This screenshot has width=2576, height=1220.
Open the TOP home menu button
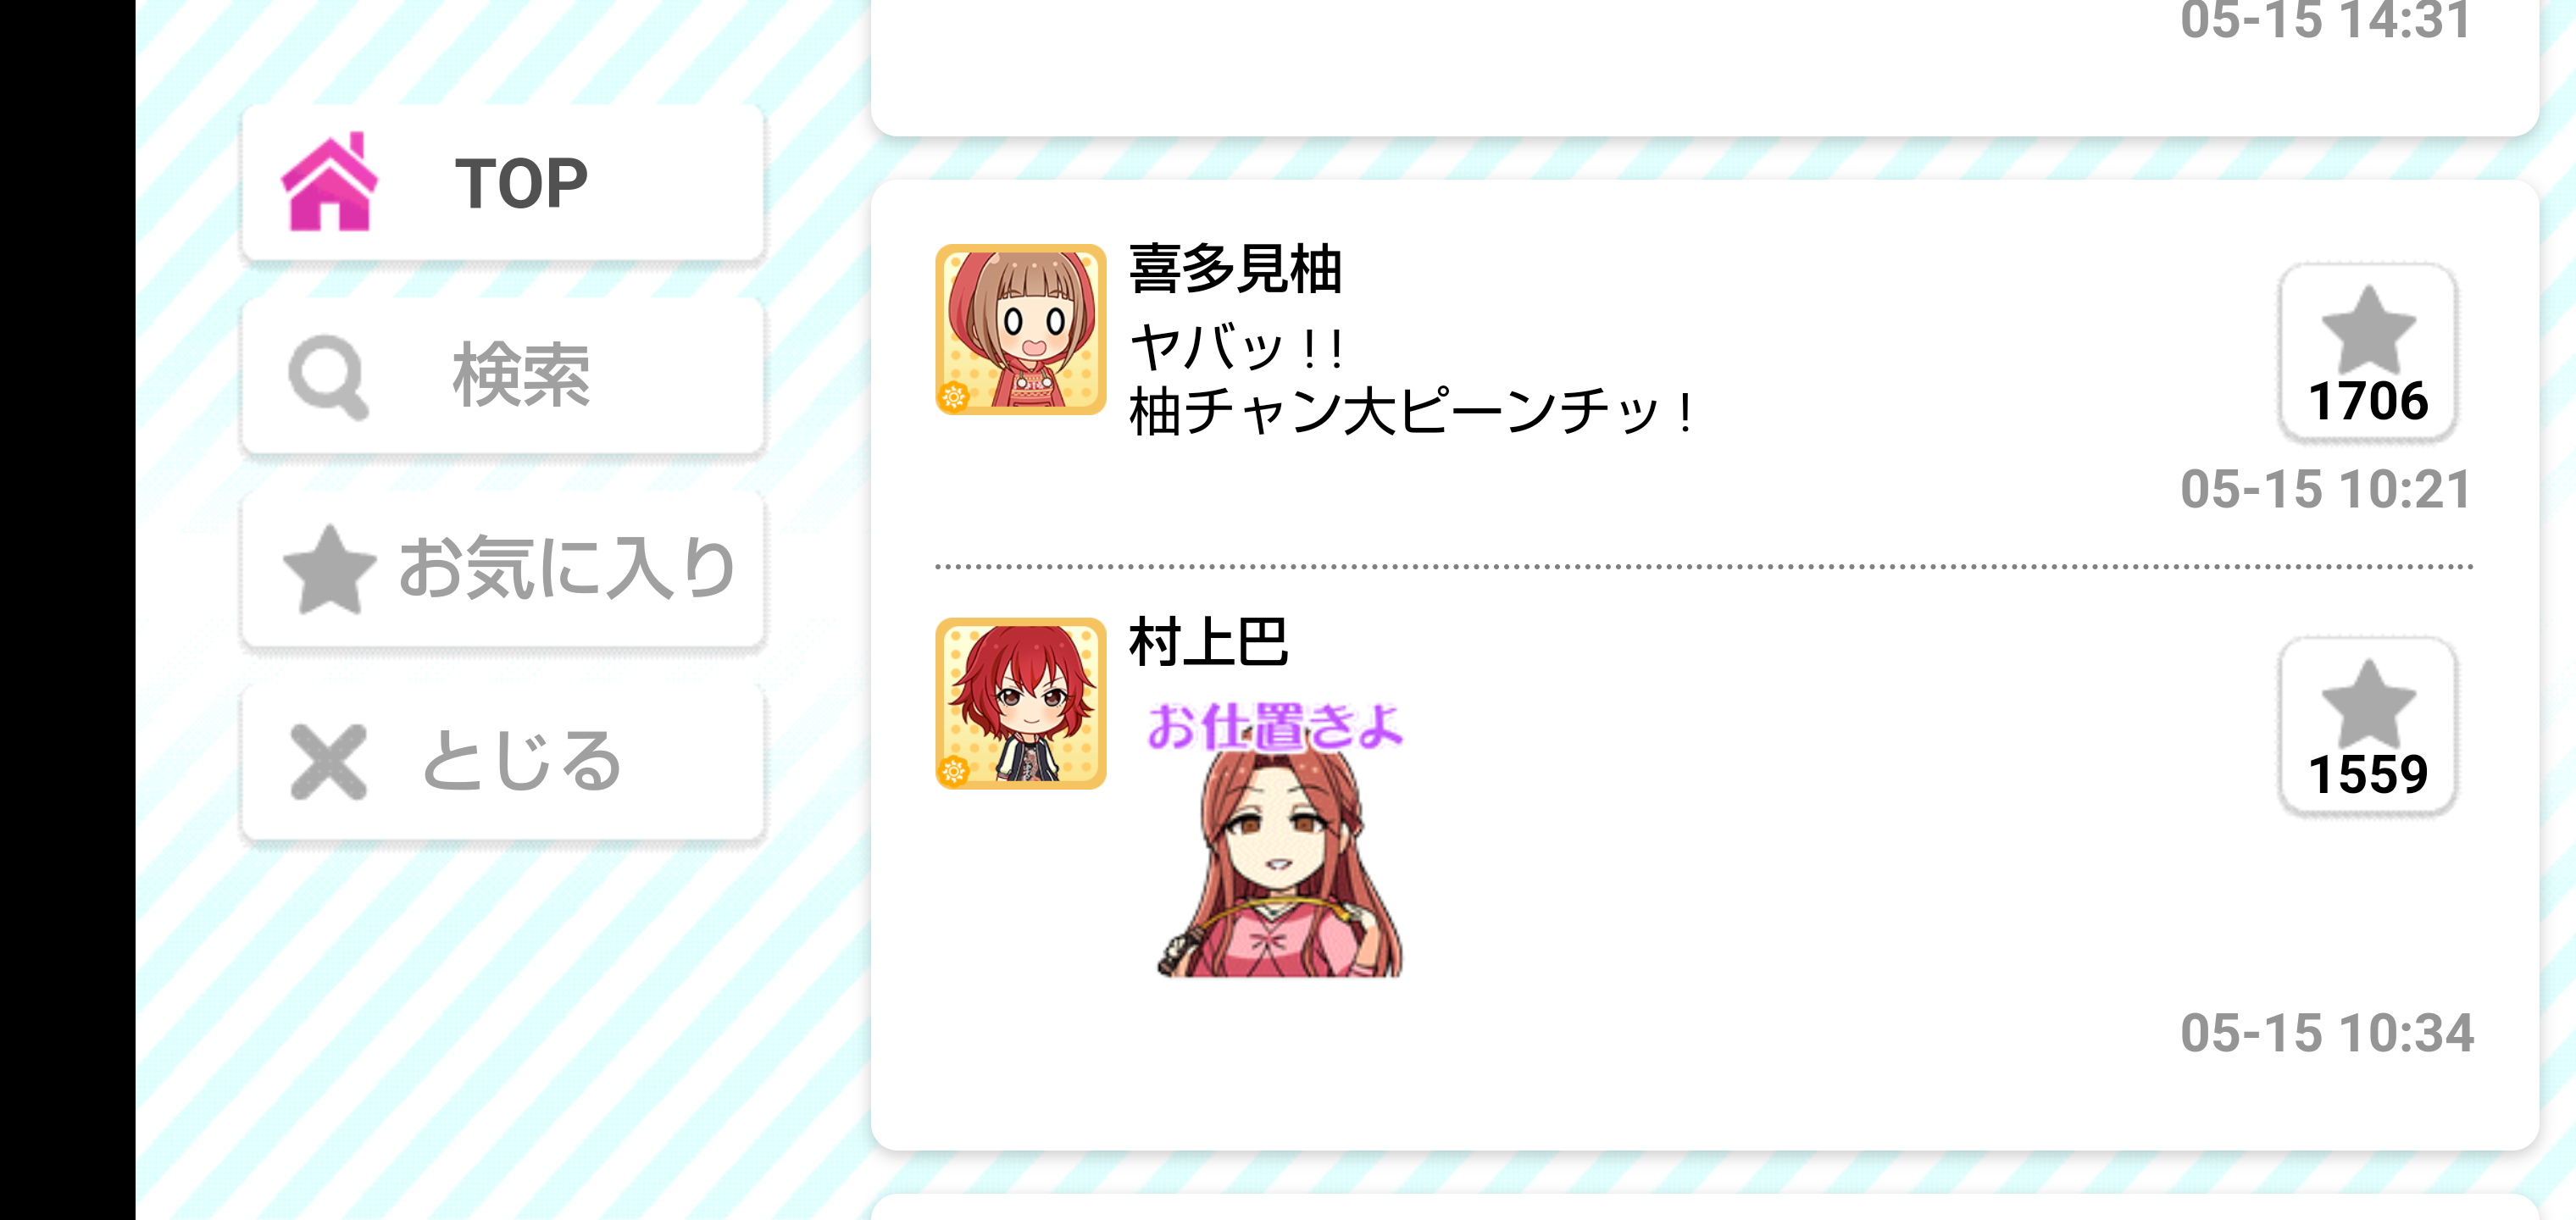pos(503,183)
